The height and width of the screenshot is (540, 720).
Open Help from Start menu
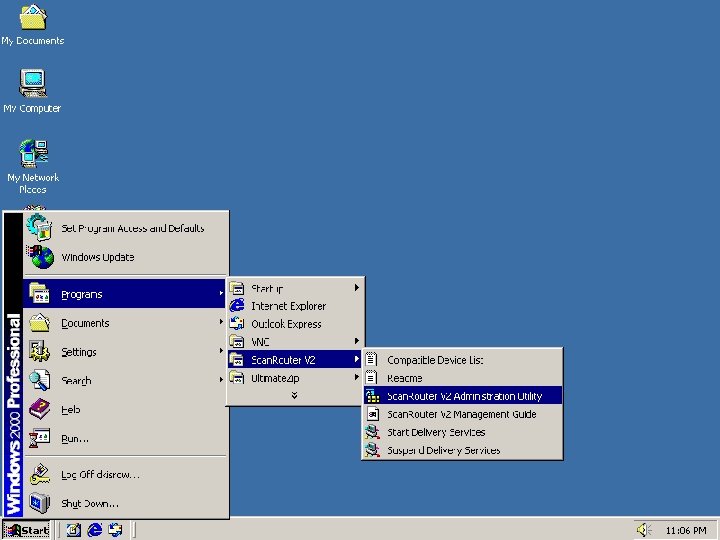pos(125,409)
